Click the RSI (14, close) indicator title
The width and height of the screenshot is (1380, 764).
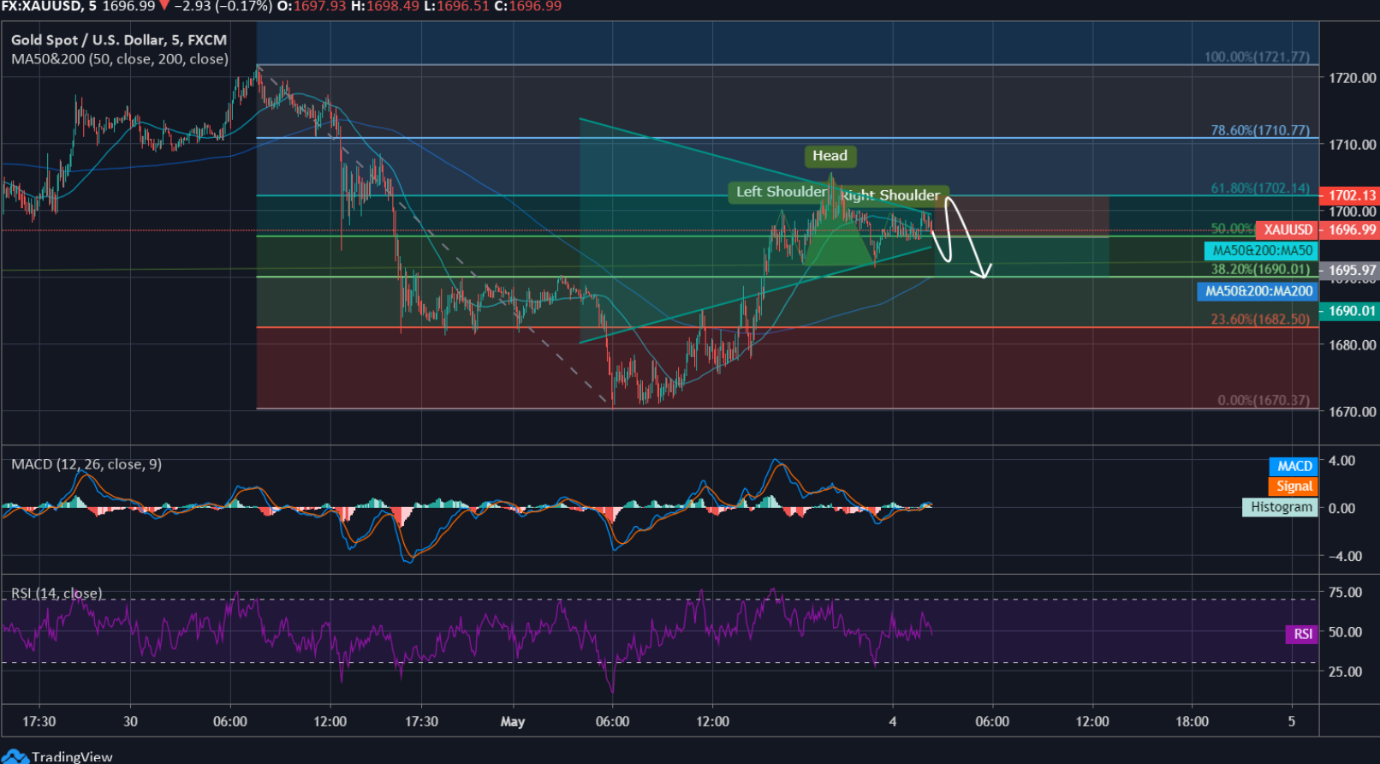tap(57, 593)
